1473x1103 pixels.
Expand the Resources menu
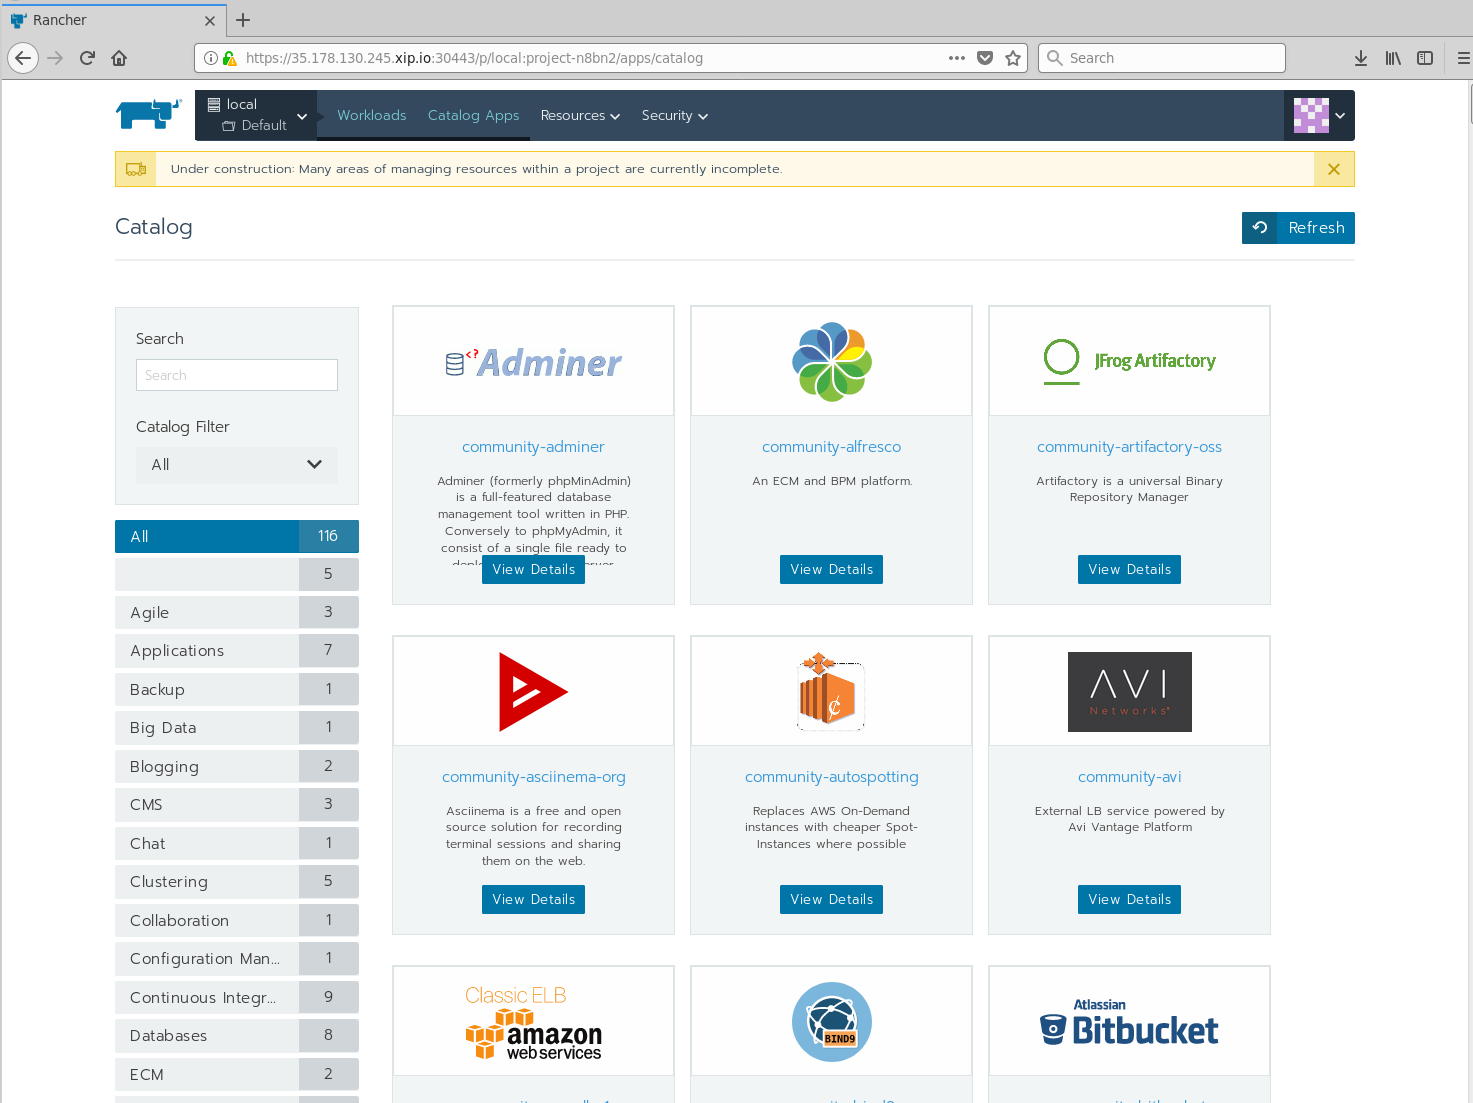point(580,115)
